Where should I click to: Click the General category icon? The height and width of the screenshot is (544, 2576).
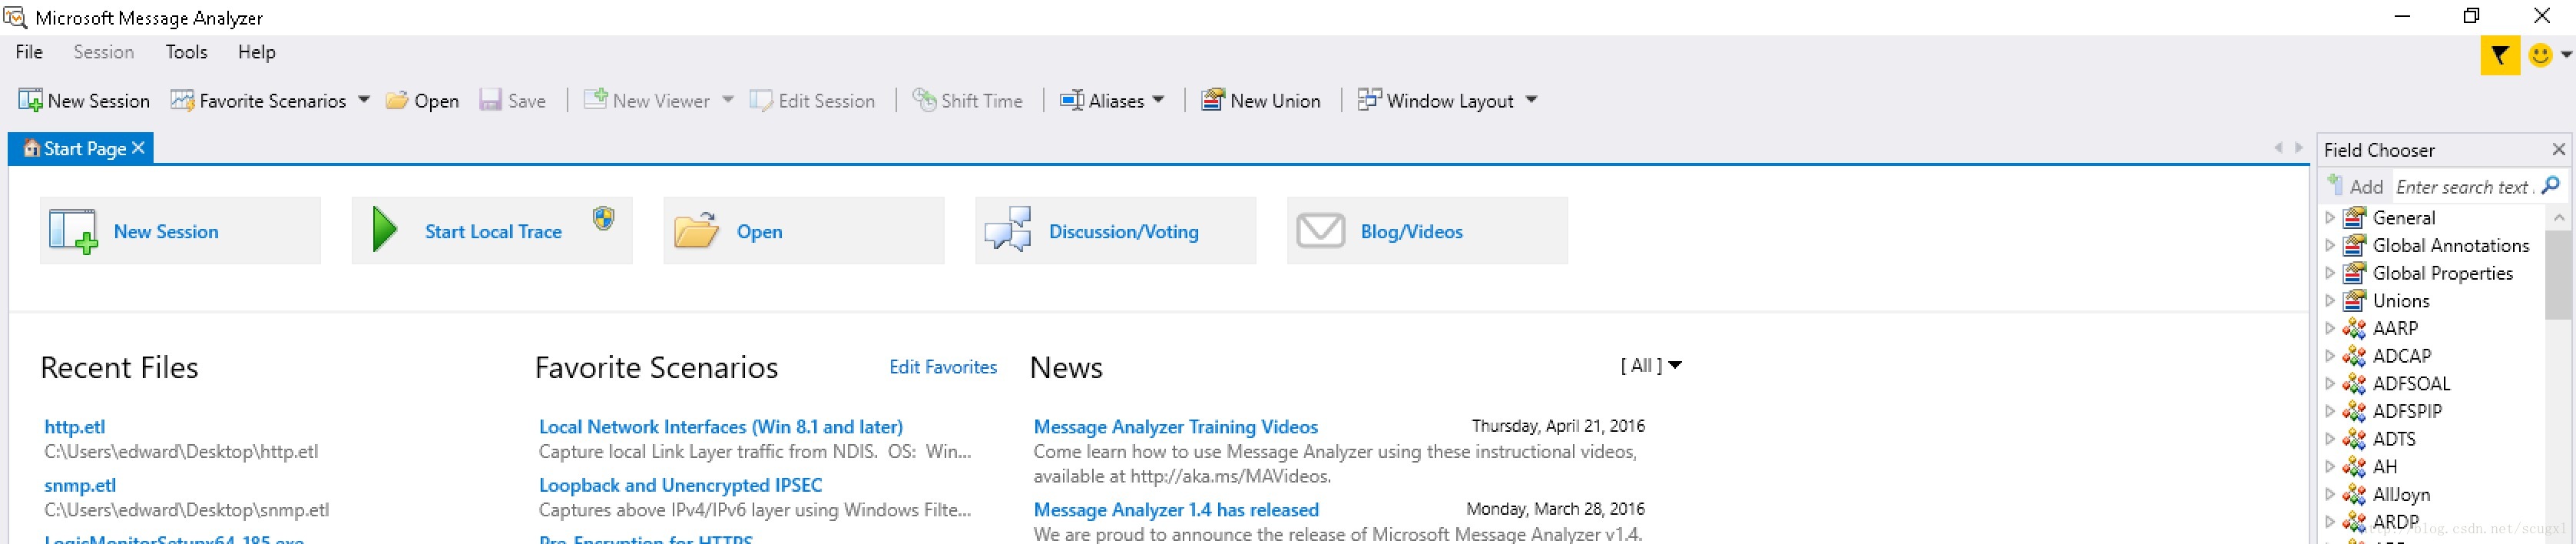click(2354, 217)
